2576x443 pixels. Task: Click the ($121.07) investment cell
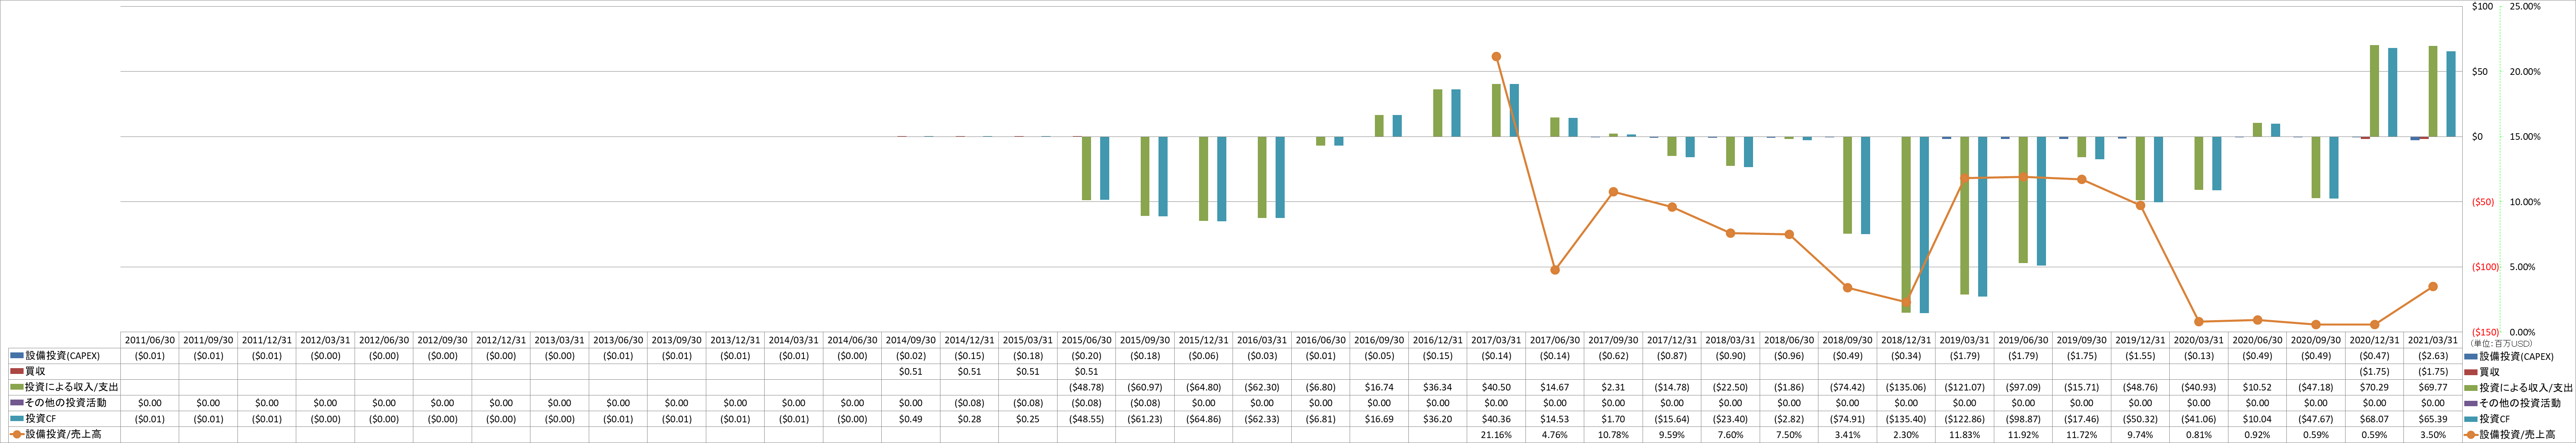tap(1965, 387)
